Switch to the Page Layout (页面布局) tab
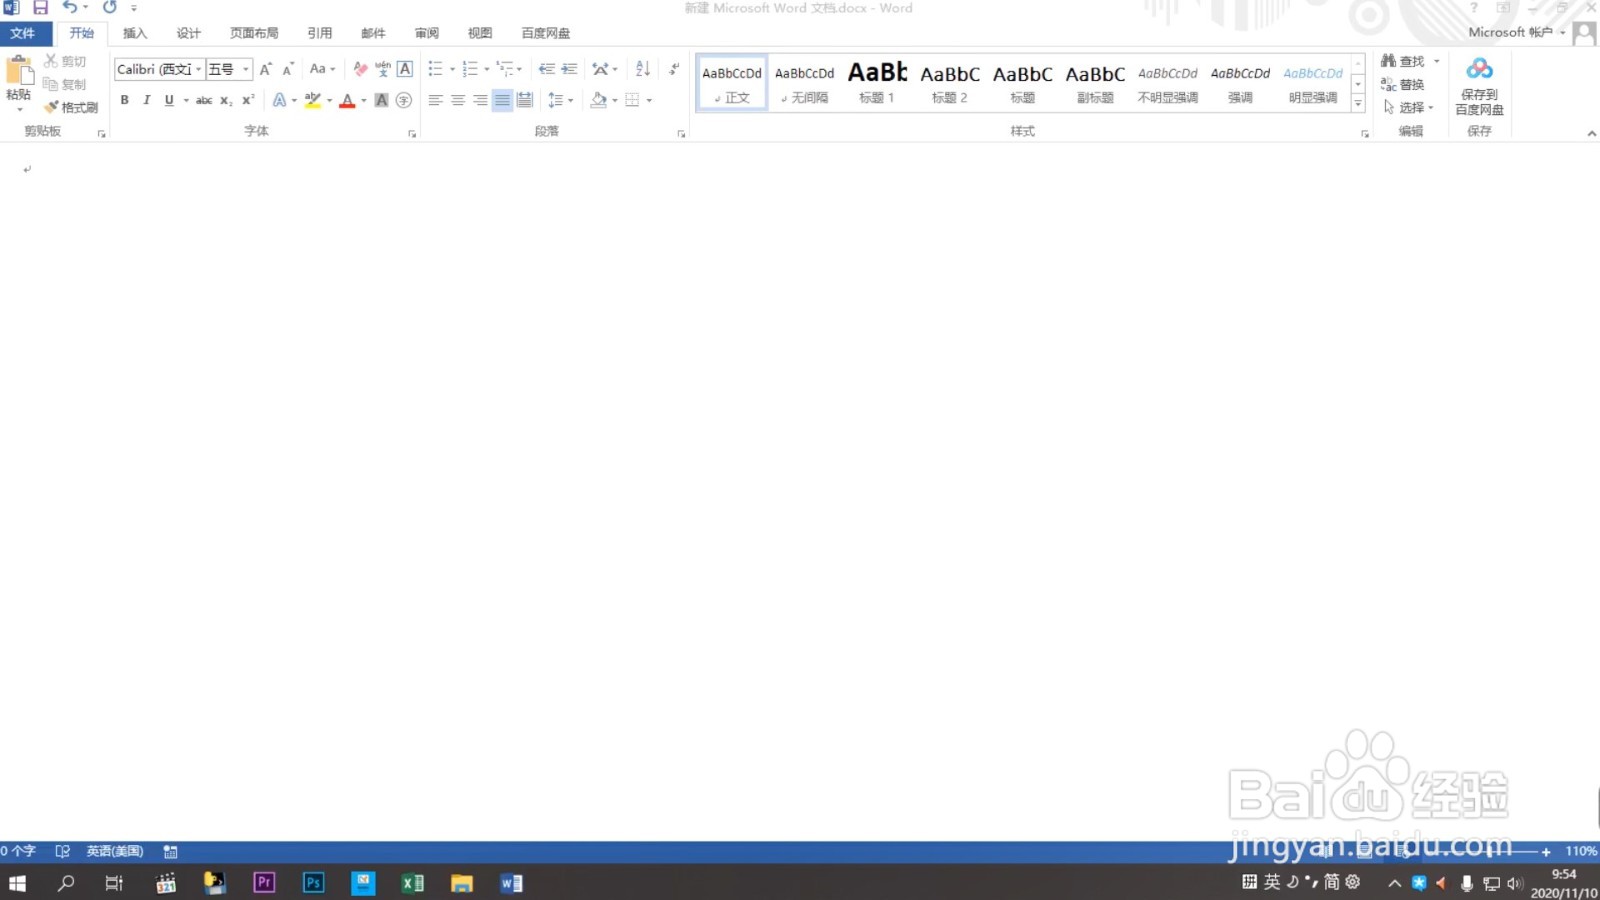Image resolution: width=1600 pixels, height=900 pixels. coord(254,33)
